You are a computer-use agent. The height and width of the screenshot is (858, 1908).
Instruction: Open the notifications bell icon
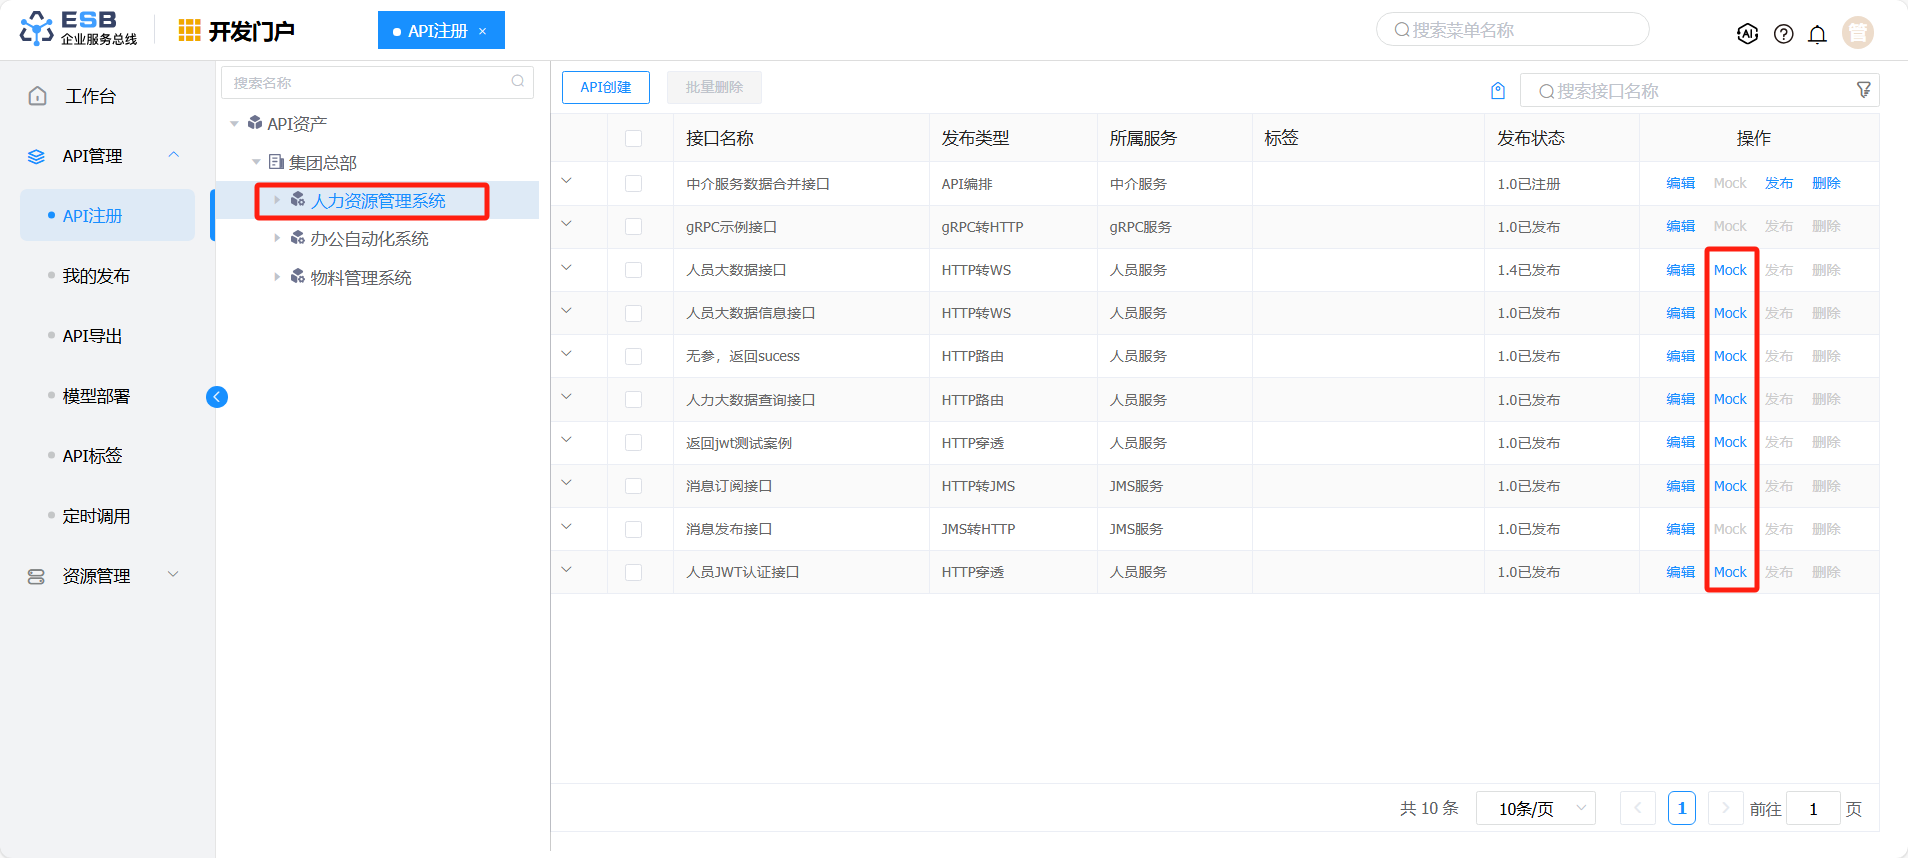coord(1817,34)
